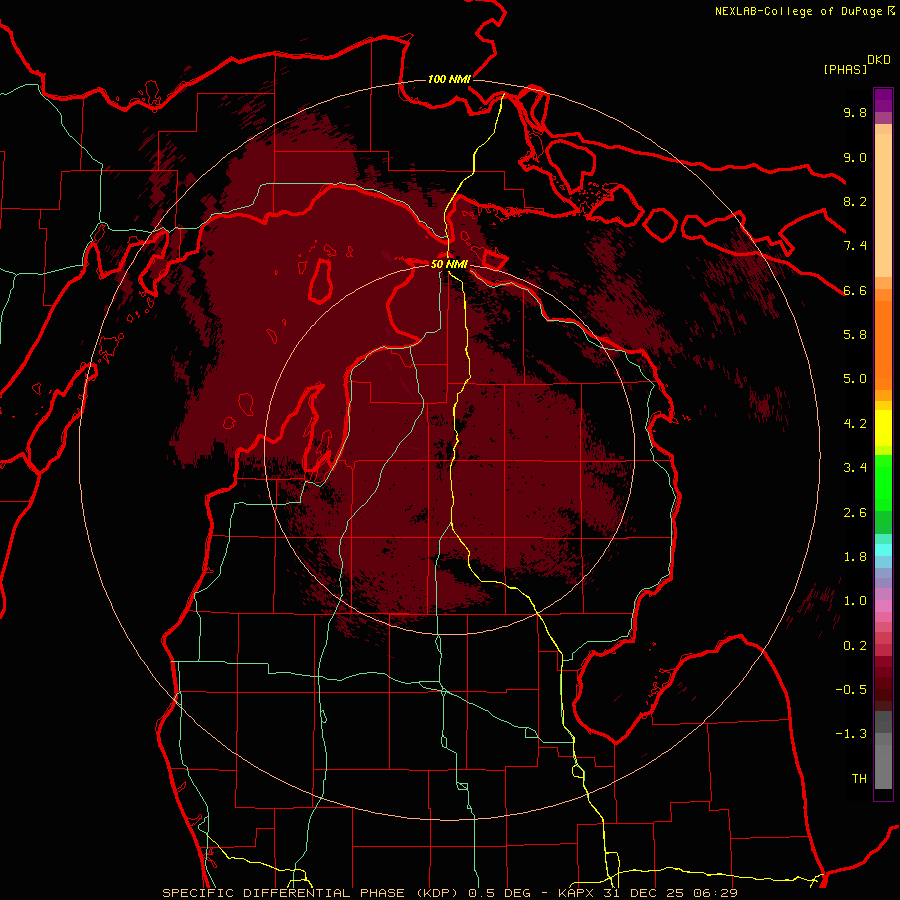Click the 50 NMI range ring label
Screen dimensions: 900x900
[x=449, y=264]
